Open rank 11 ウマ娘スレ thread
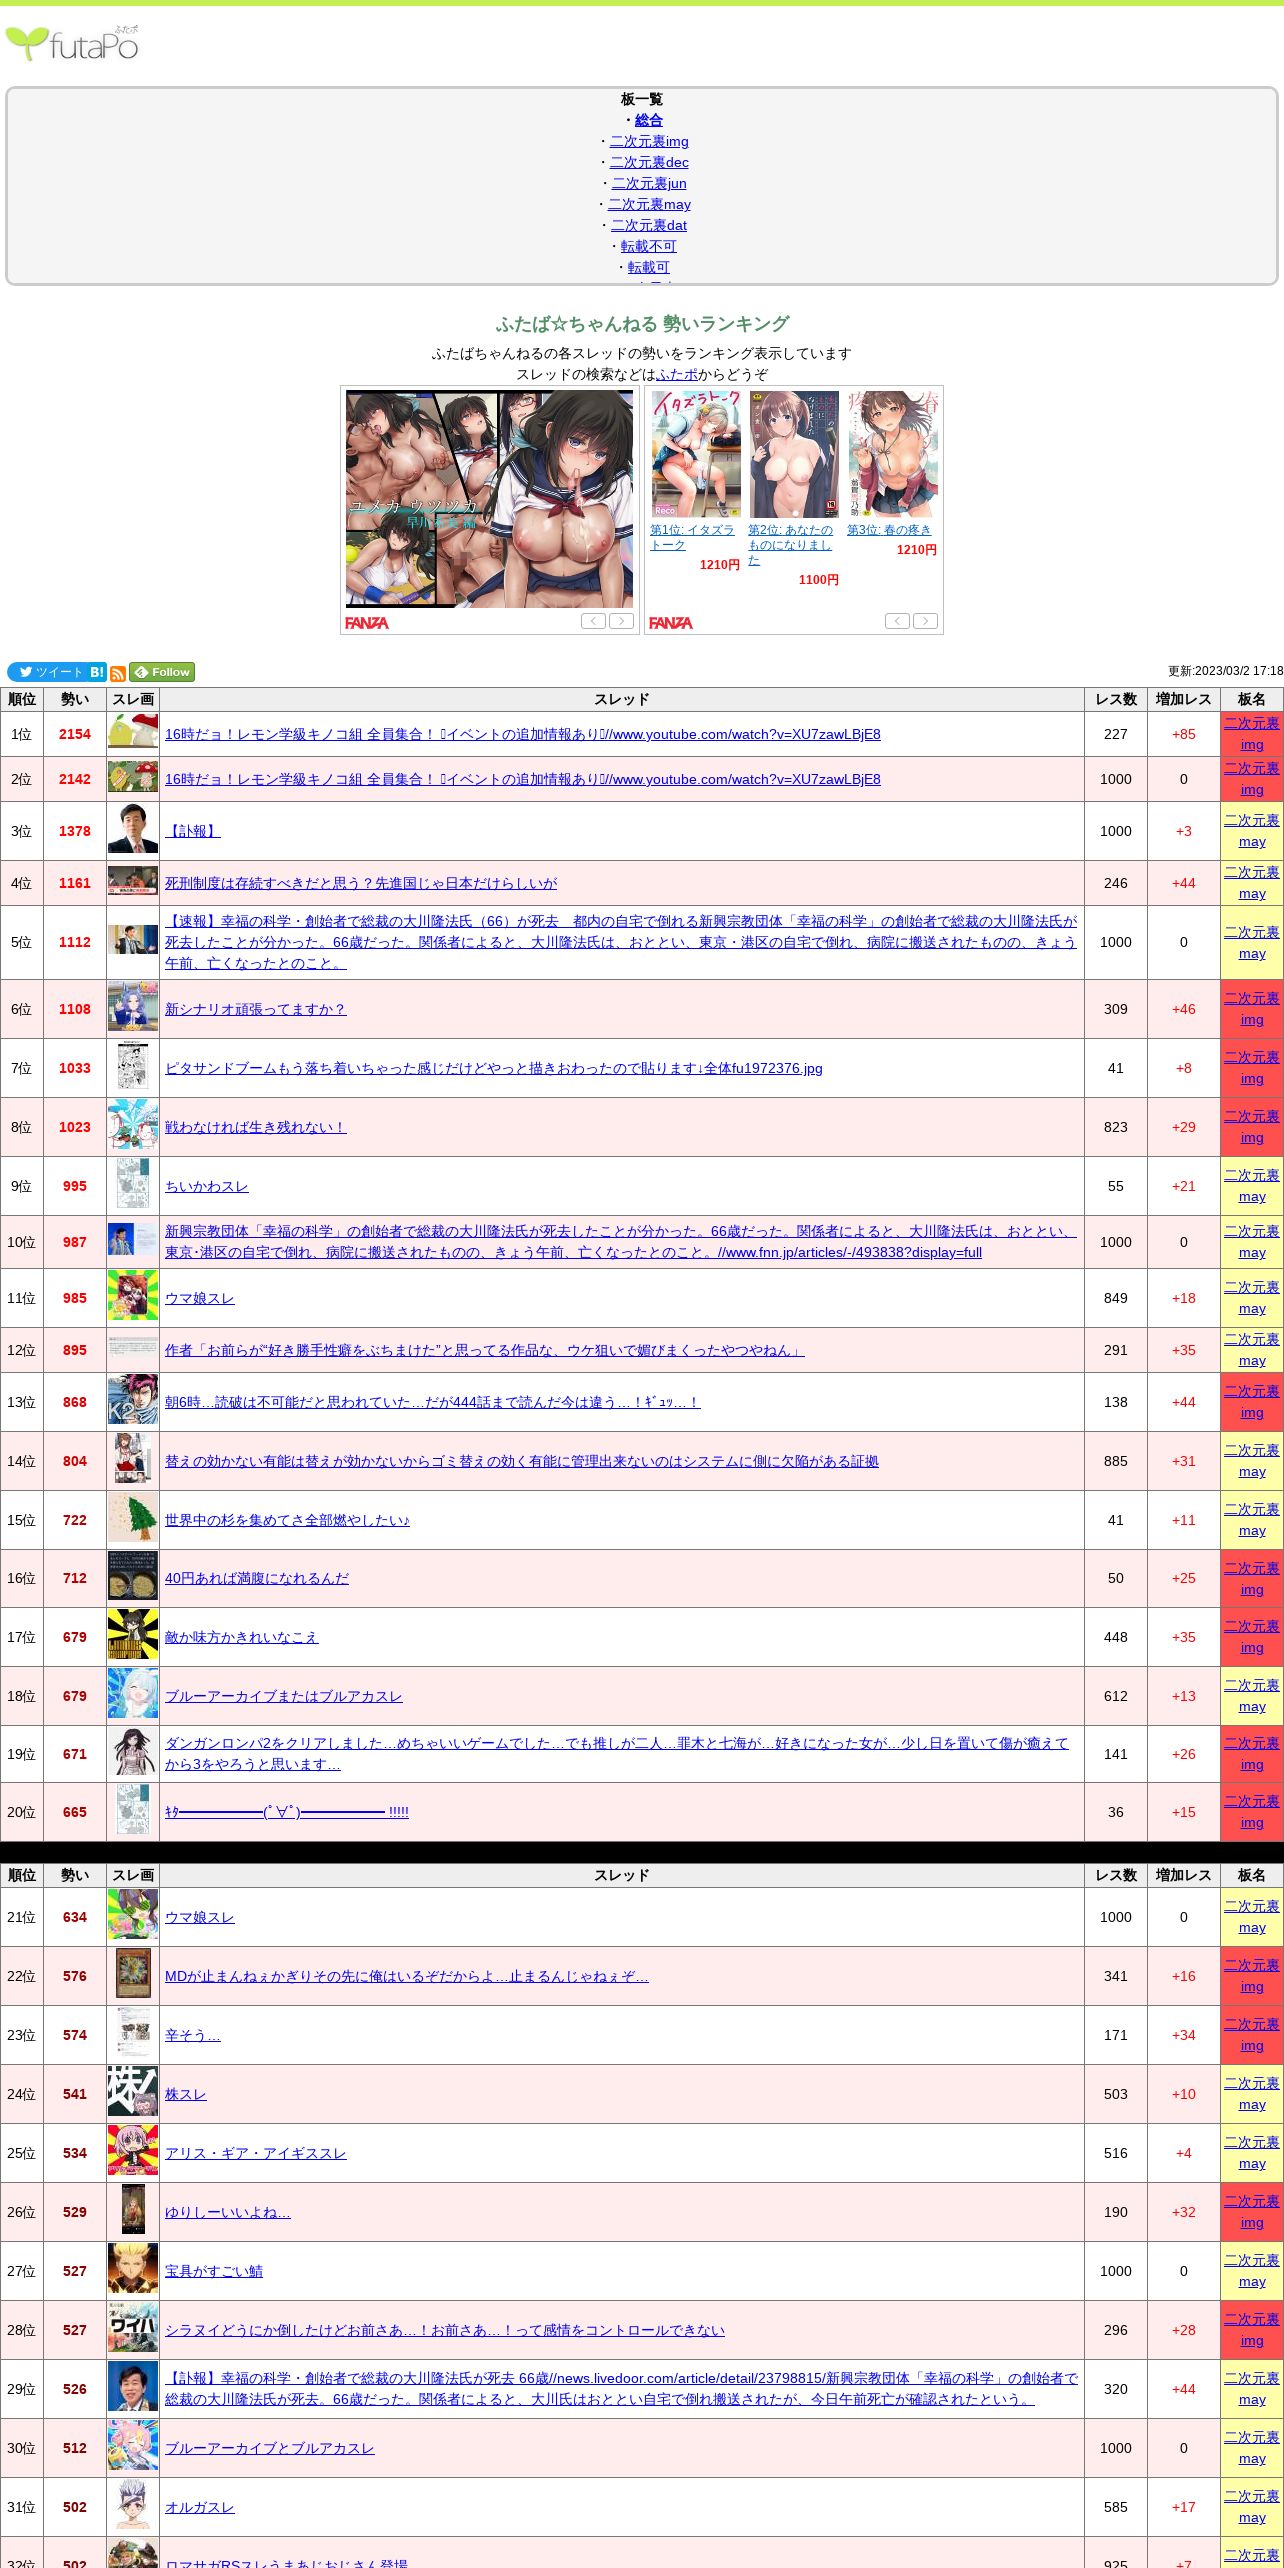Screen dimensions: 1284x2568 (200, 1298)
